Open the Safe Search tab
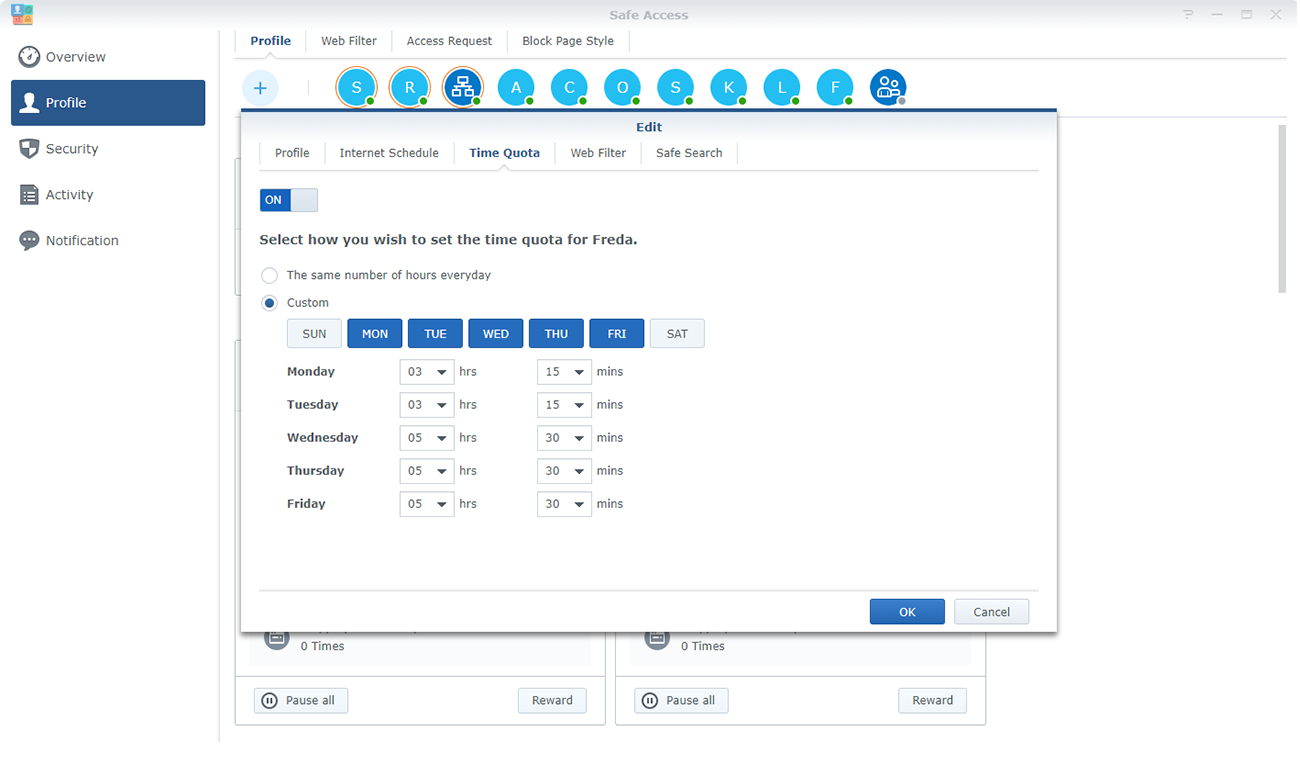 coord(689,153)
